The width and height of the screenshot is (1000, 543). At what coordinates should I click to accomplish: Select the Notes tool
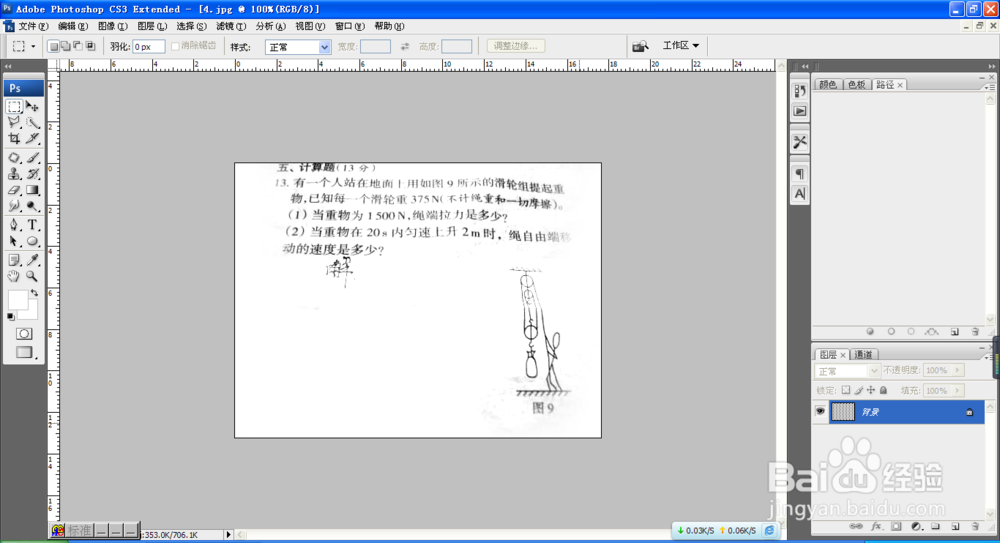[x=14, y=260]
